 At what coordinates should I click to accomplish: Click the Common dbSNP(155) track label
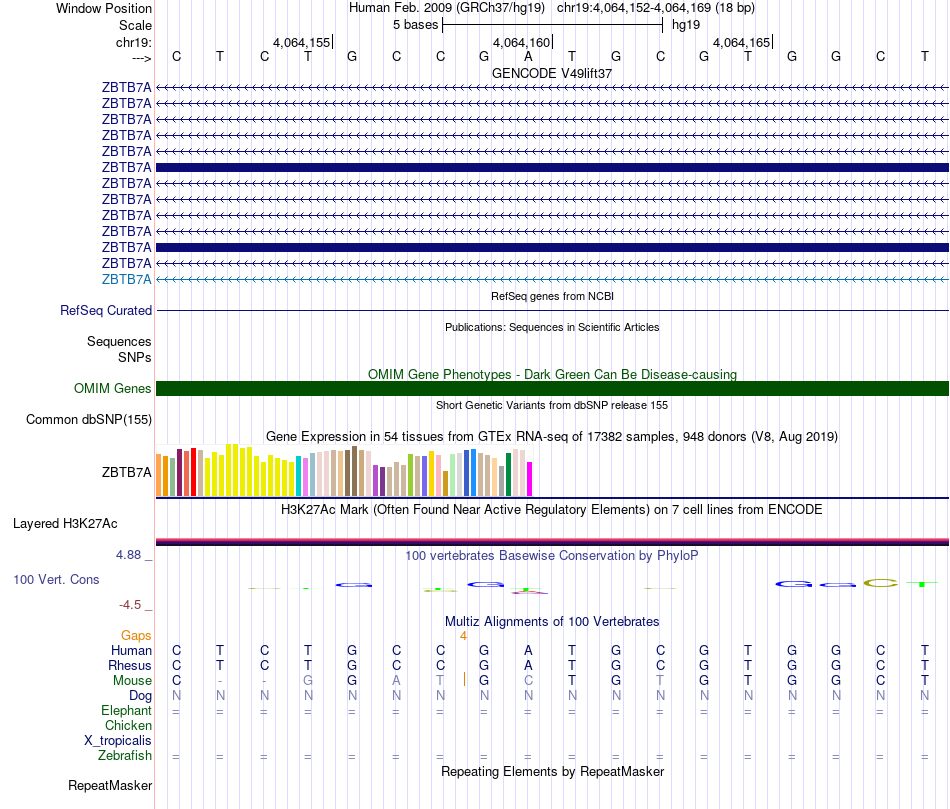[89, 419]
